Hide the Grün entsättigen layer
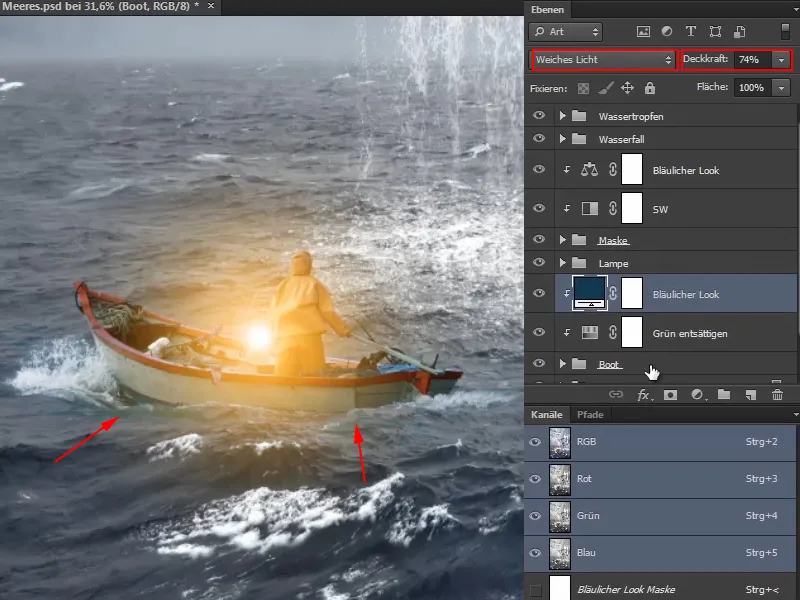Image resolution: width=800 pixels, height=600 pixels. tap(539, 333)
